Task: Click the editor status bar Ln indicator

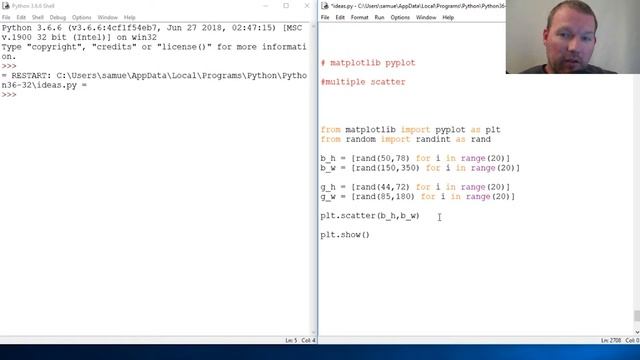Action: (611, 340)
